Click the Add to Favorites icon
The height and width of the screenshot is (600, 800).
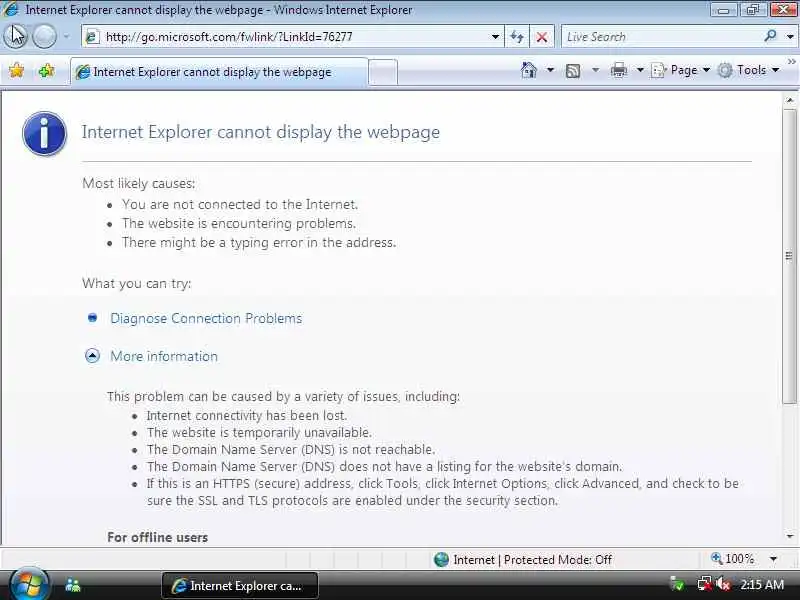(46, 70)
